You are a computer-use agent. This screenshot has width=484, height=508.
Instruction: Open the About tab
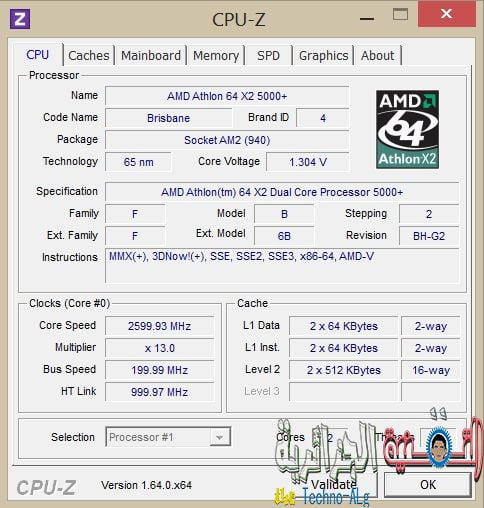[x=378, y=56]
